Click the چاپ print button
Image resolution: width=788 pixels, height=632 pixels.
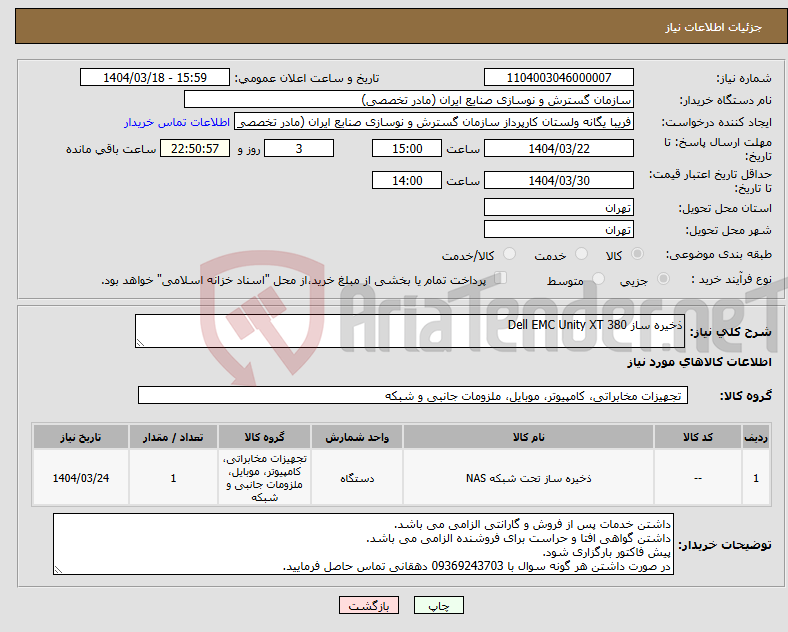point(439,605)
